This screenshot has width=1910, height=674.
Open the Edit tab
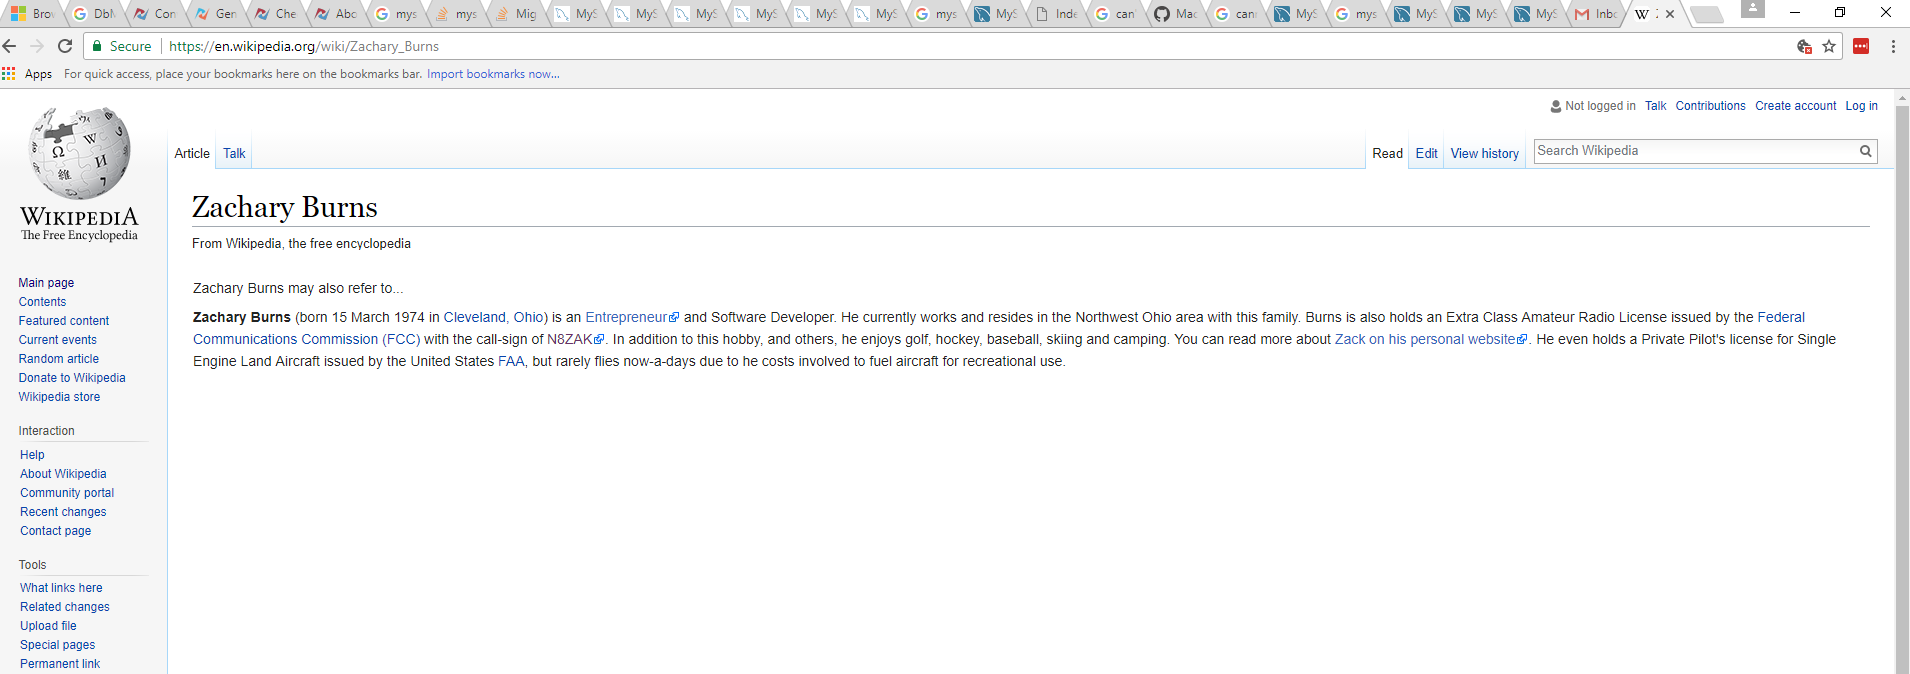(1426, 153)
